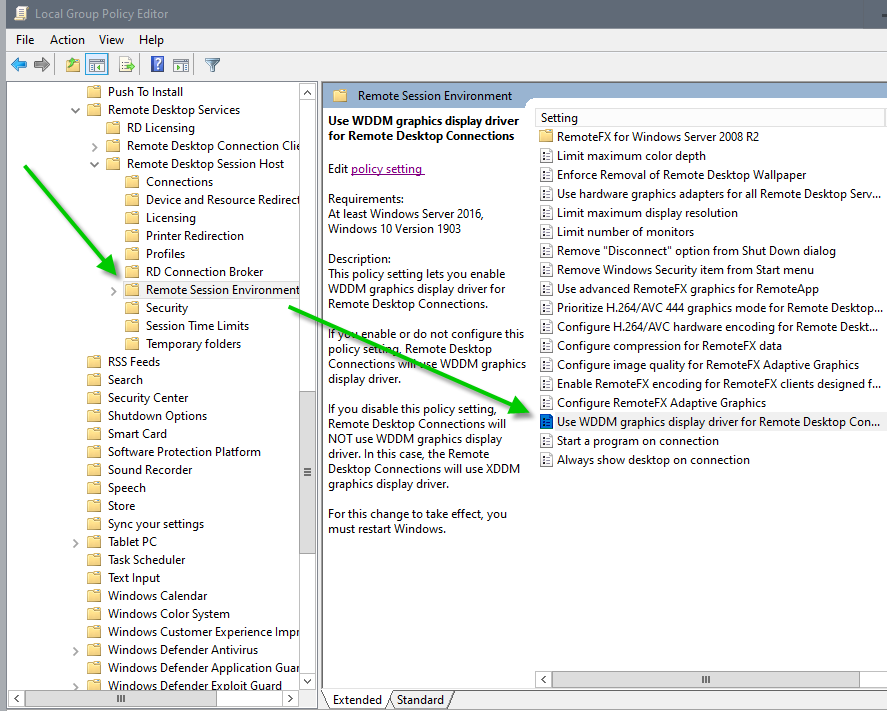The image size is (887, 711).
Task: Click the RemoteFX for Windows Server 2008 R2 folder icon
Action: click(x=546, y=136)
